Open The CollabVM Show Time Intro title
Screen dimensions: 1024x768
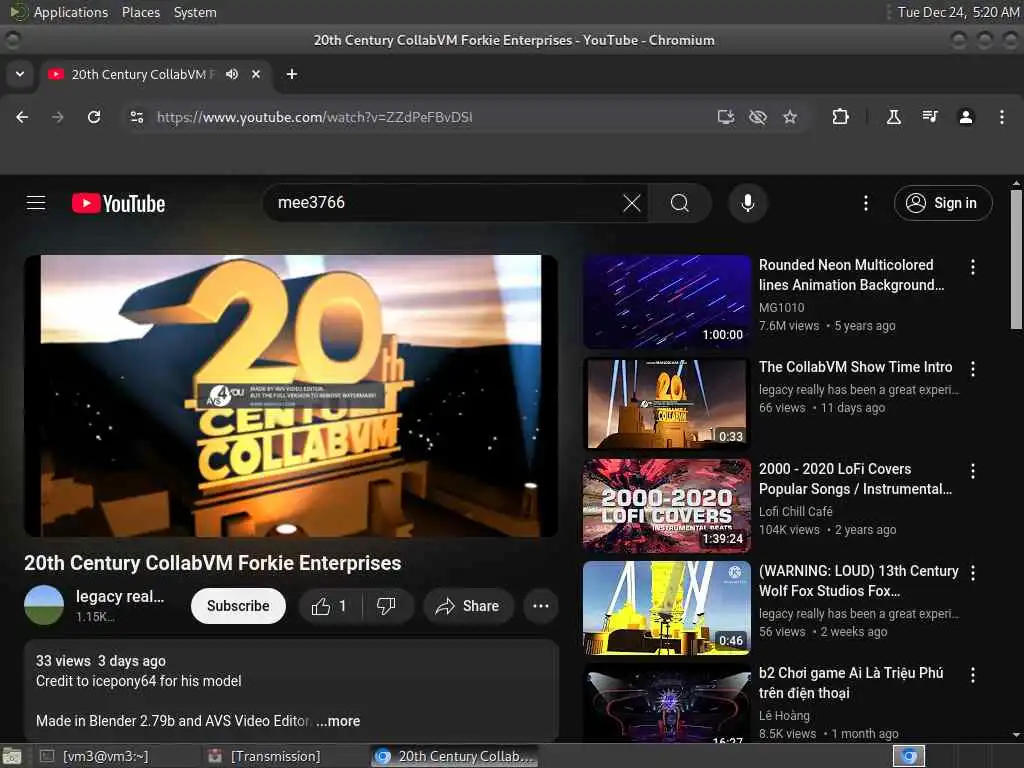[x=856, y=367]
